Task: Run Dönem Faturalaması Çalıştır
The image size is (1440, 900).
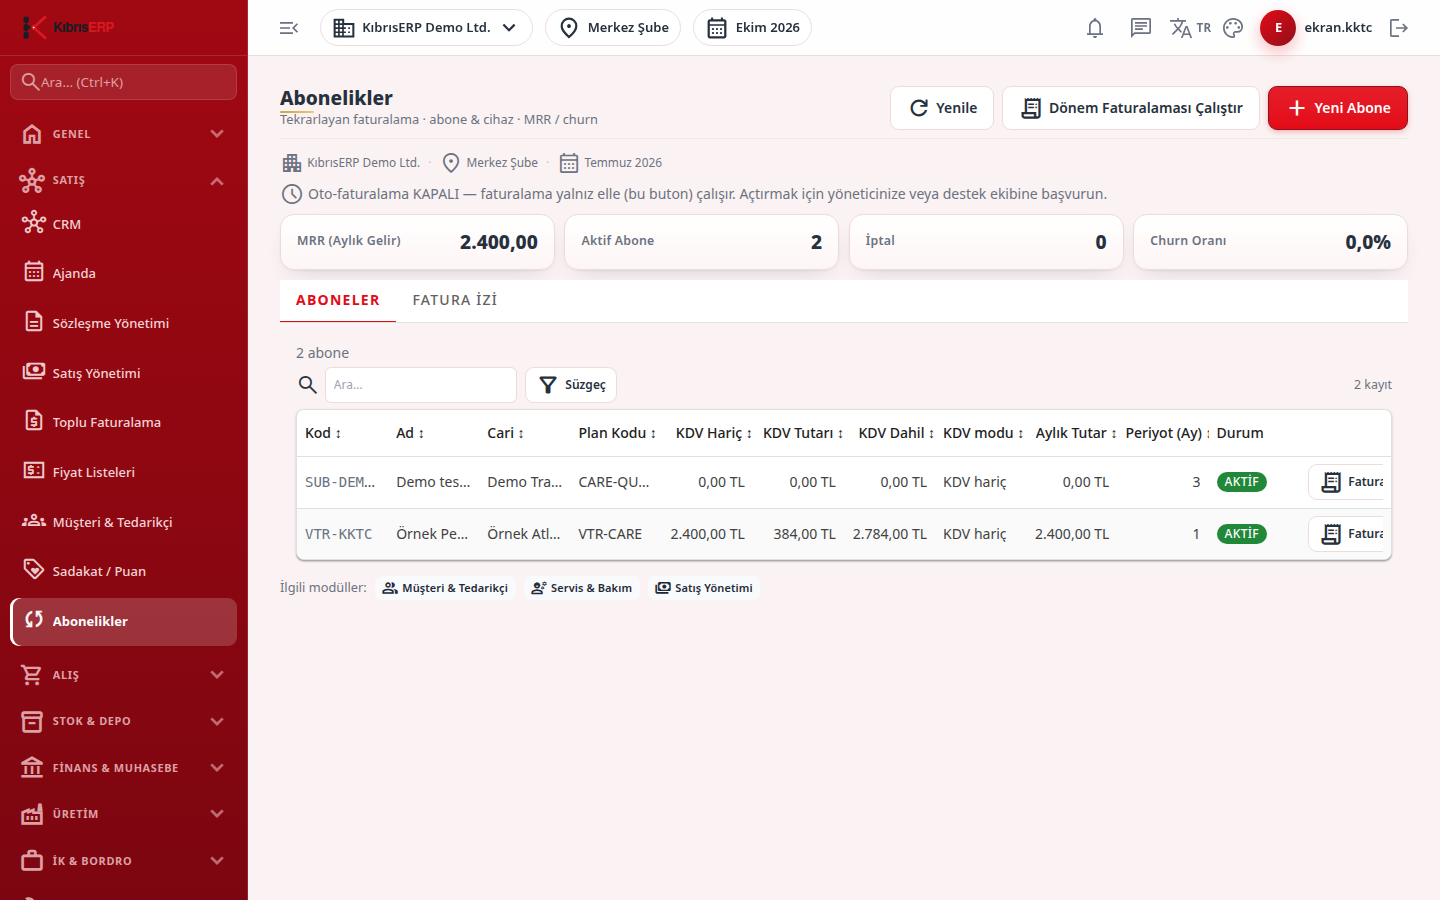Action: (x=1131, y=108)
